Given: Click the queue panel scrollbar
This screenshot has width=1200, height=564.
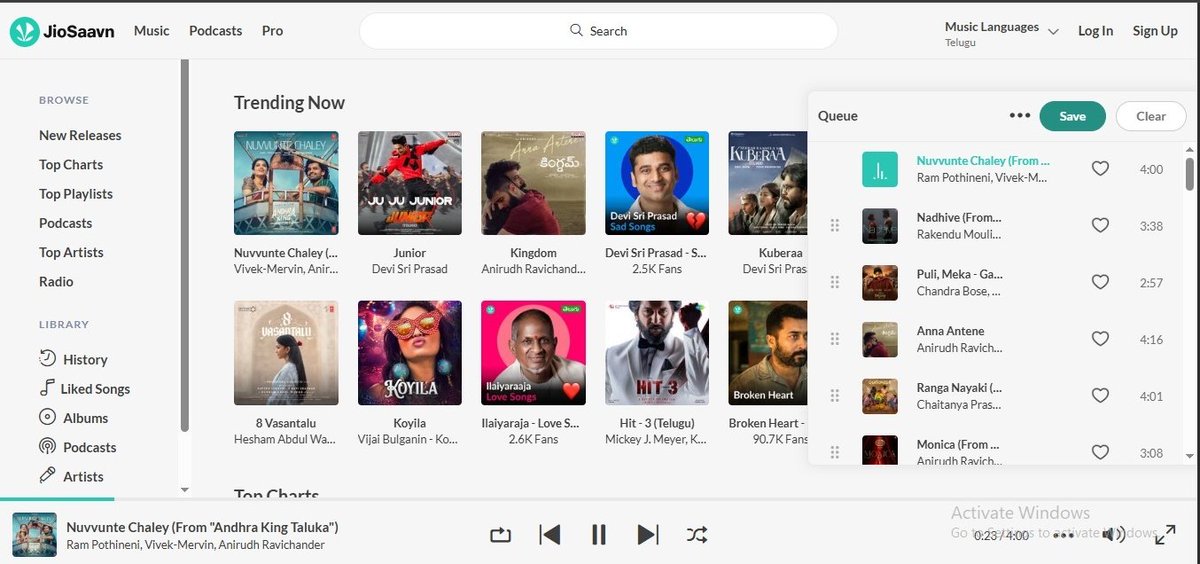Looking at the screenshot, I should point(1189,172).
